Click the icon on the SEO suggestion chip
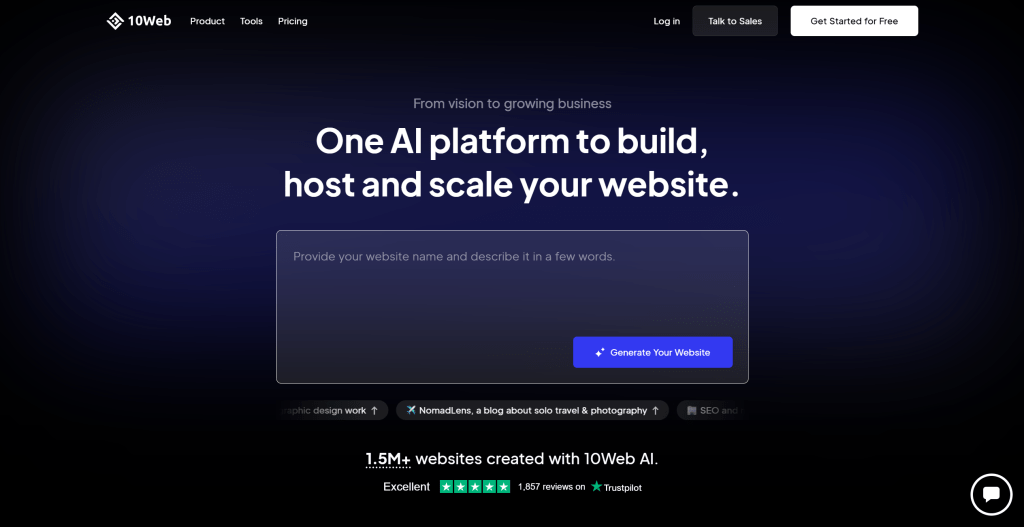 (x=692, y=411)
